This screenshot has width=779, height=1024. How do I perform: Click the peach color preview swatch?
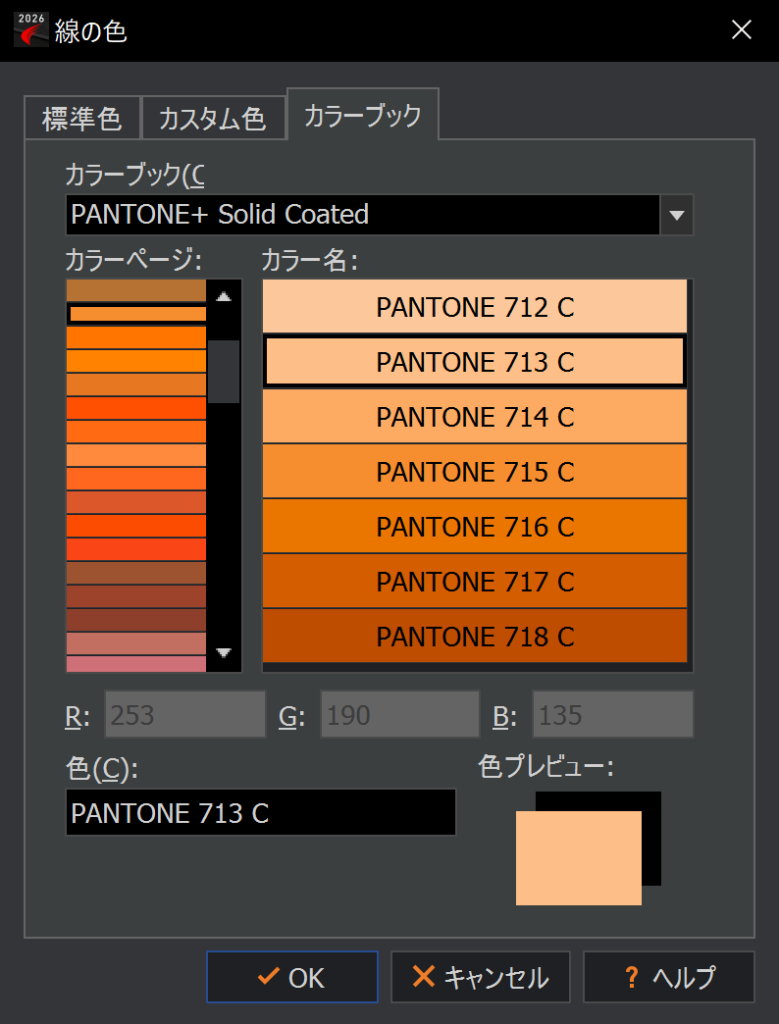(x=579, y=857)
